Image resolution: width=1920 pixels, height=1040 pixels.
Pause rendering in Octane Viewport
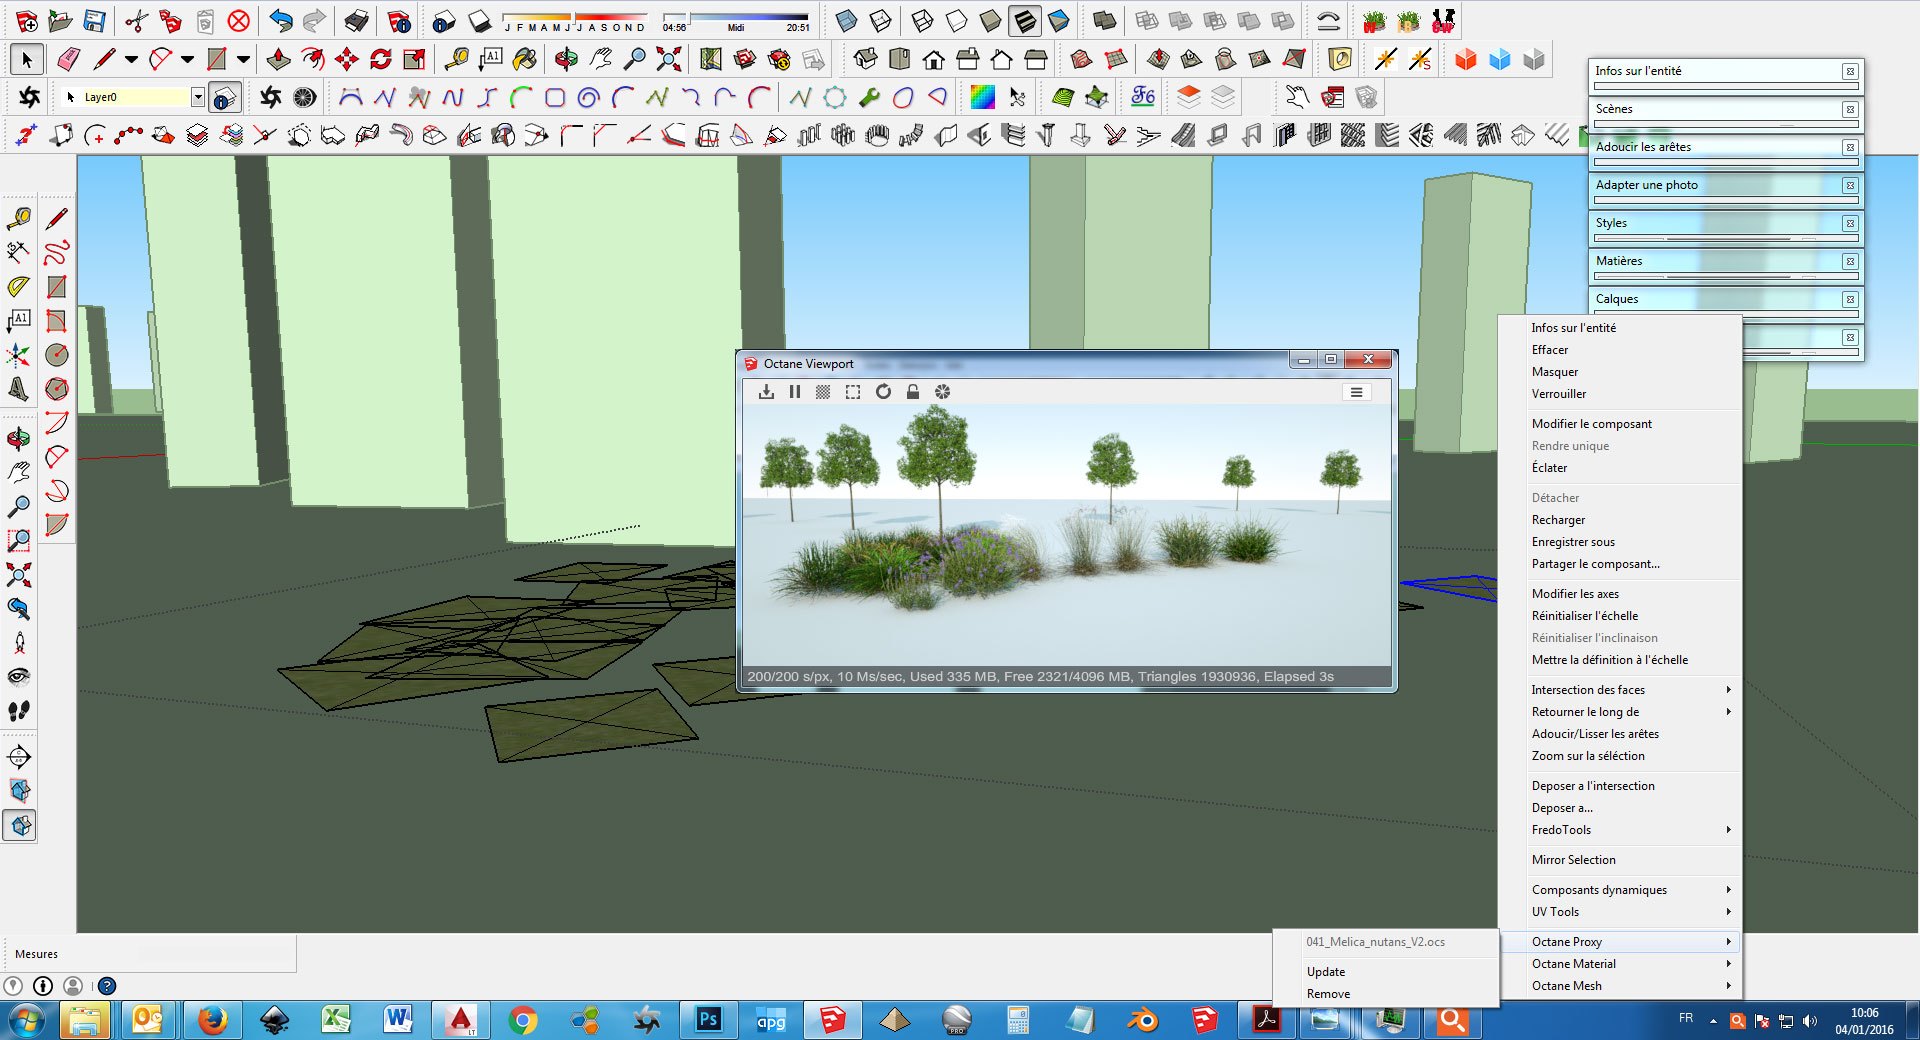pyautogui.click(x=794, y=392)
